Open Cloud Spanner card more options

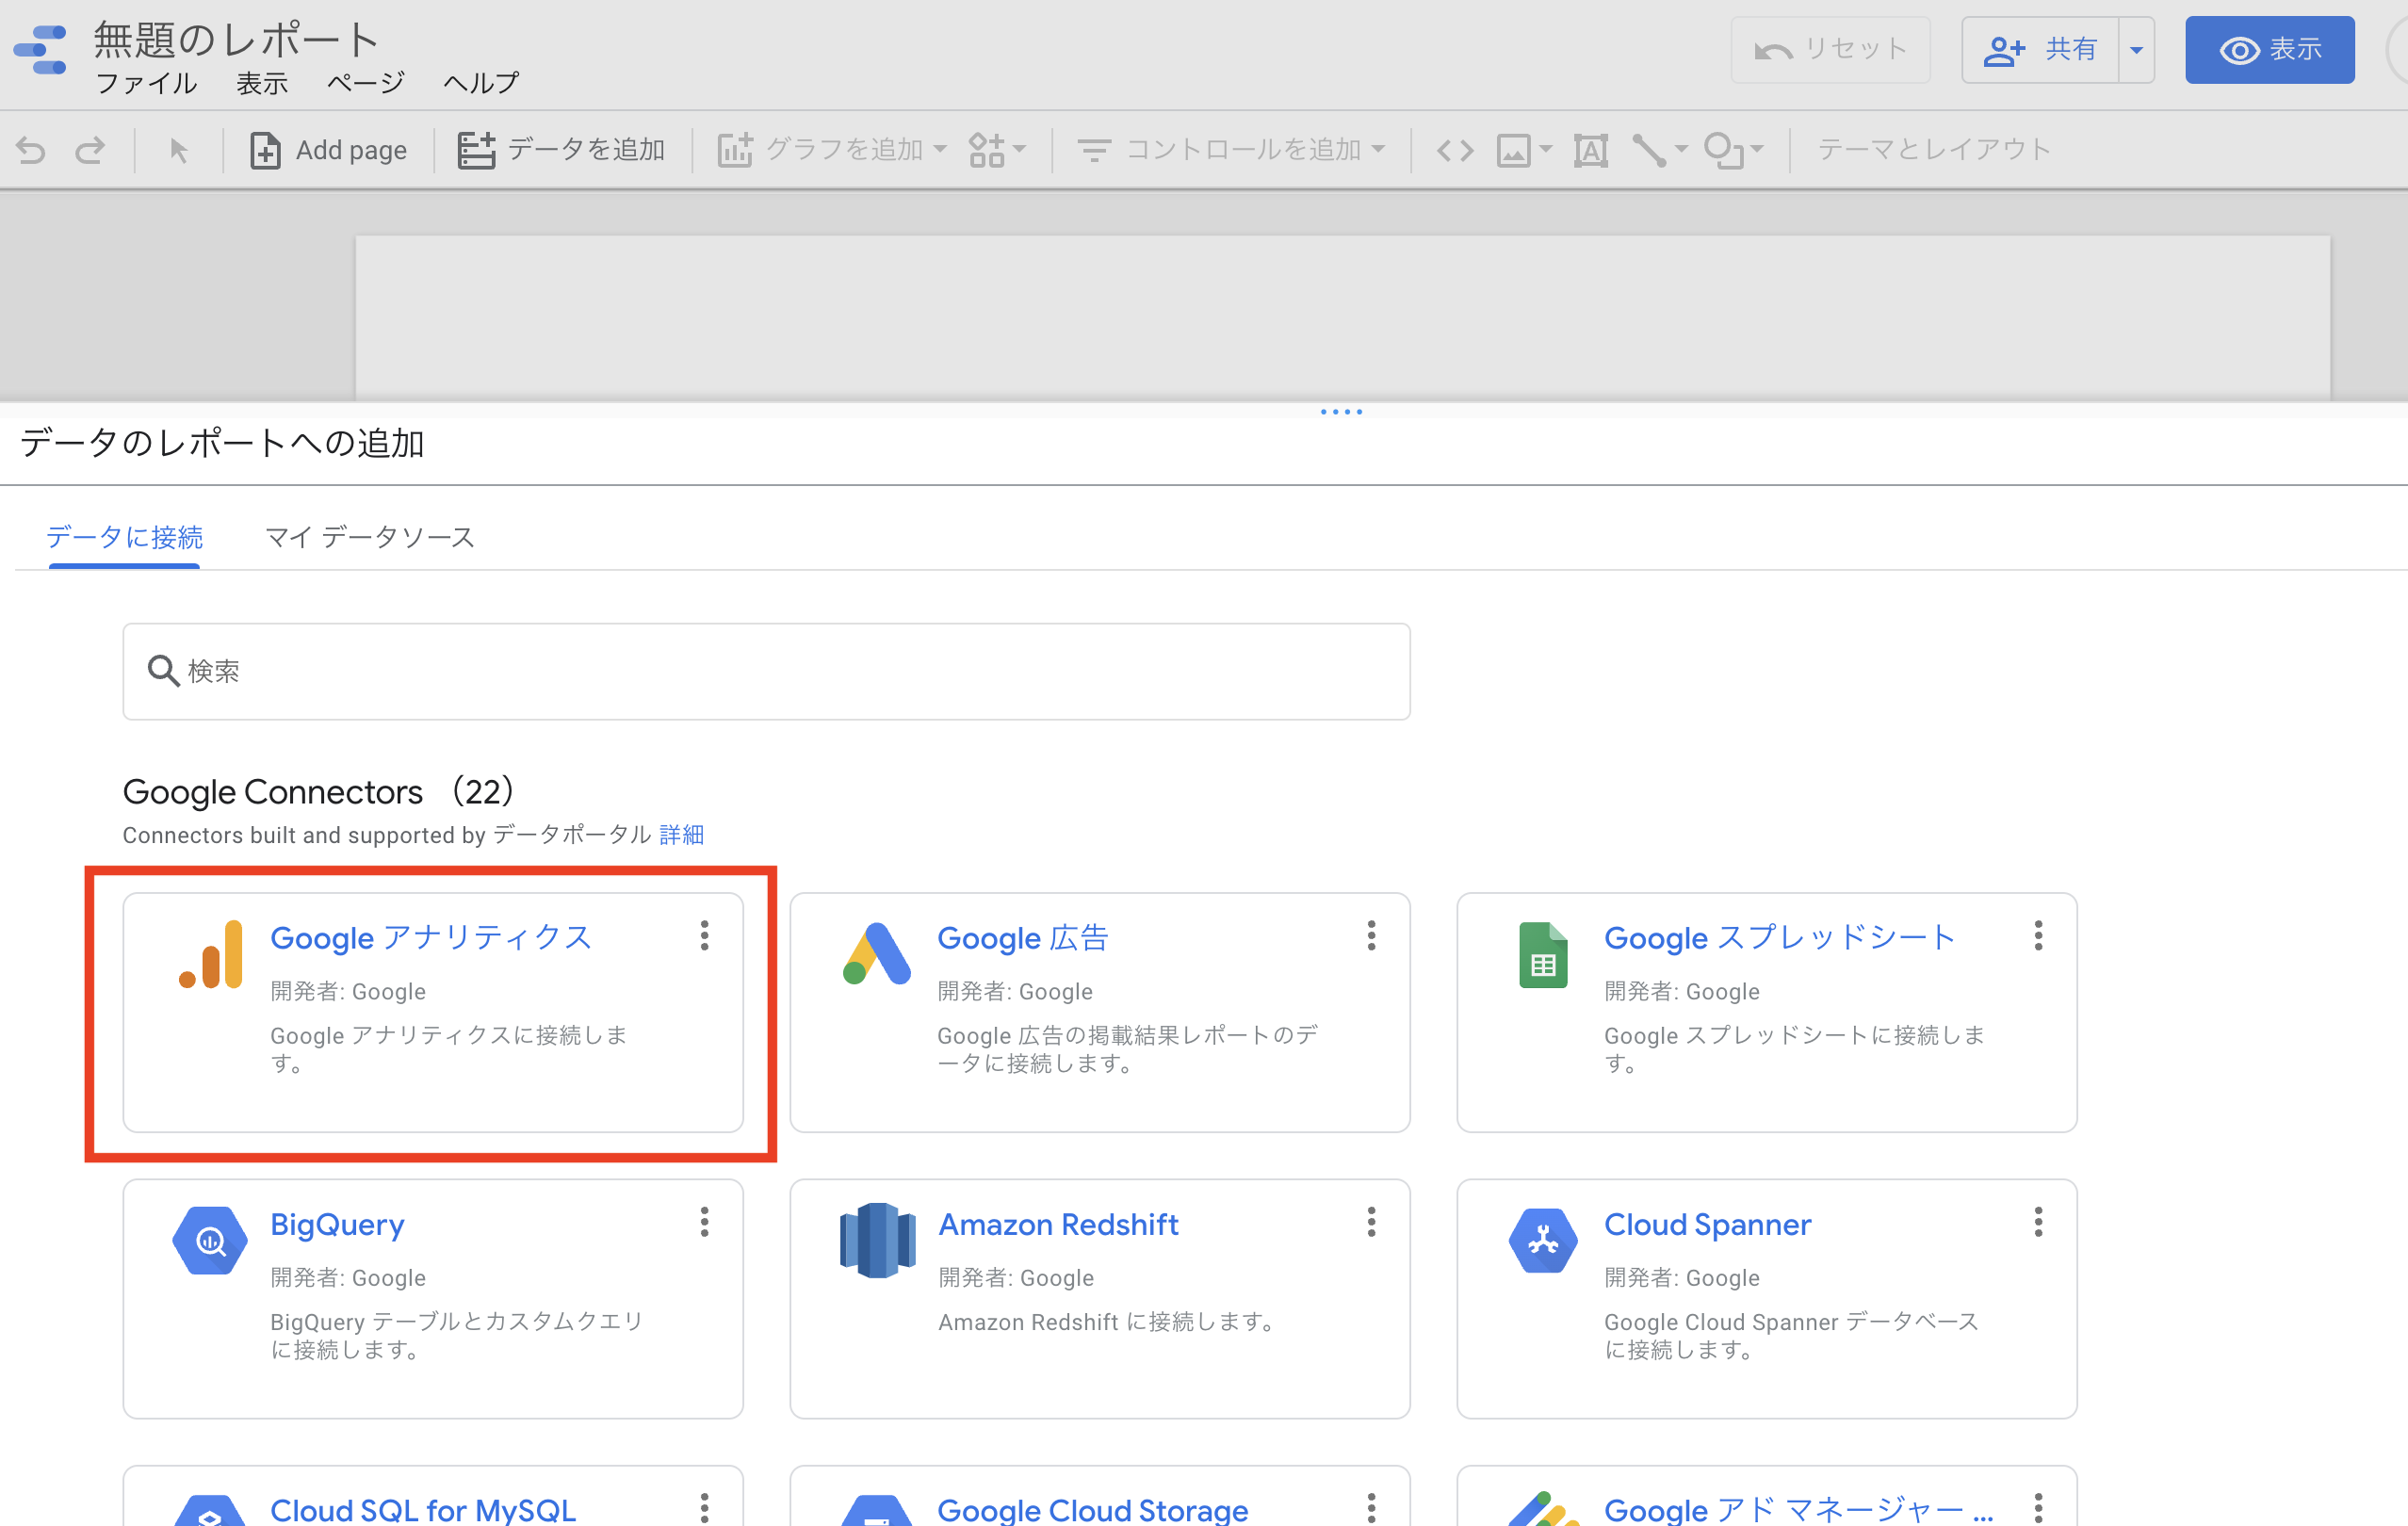point(2039,1222)
